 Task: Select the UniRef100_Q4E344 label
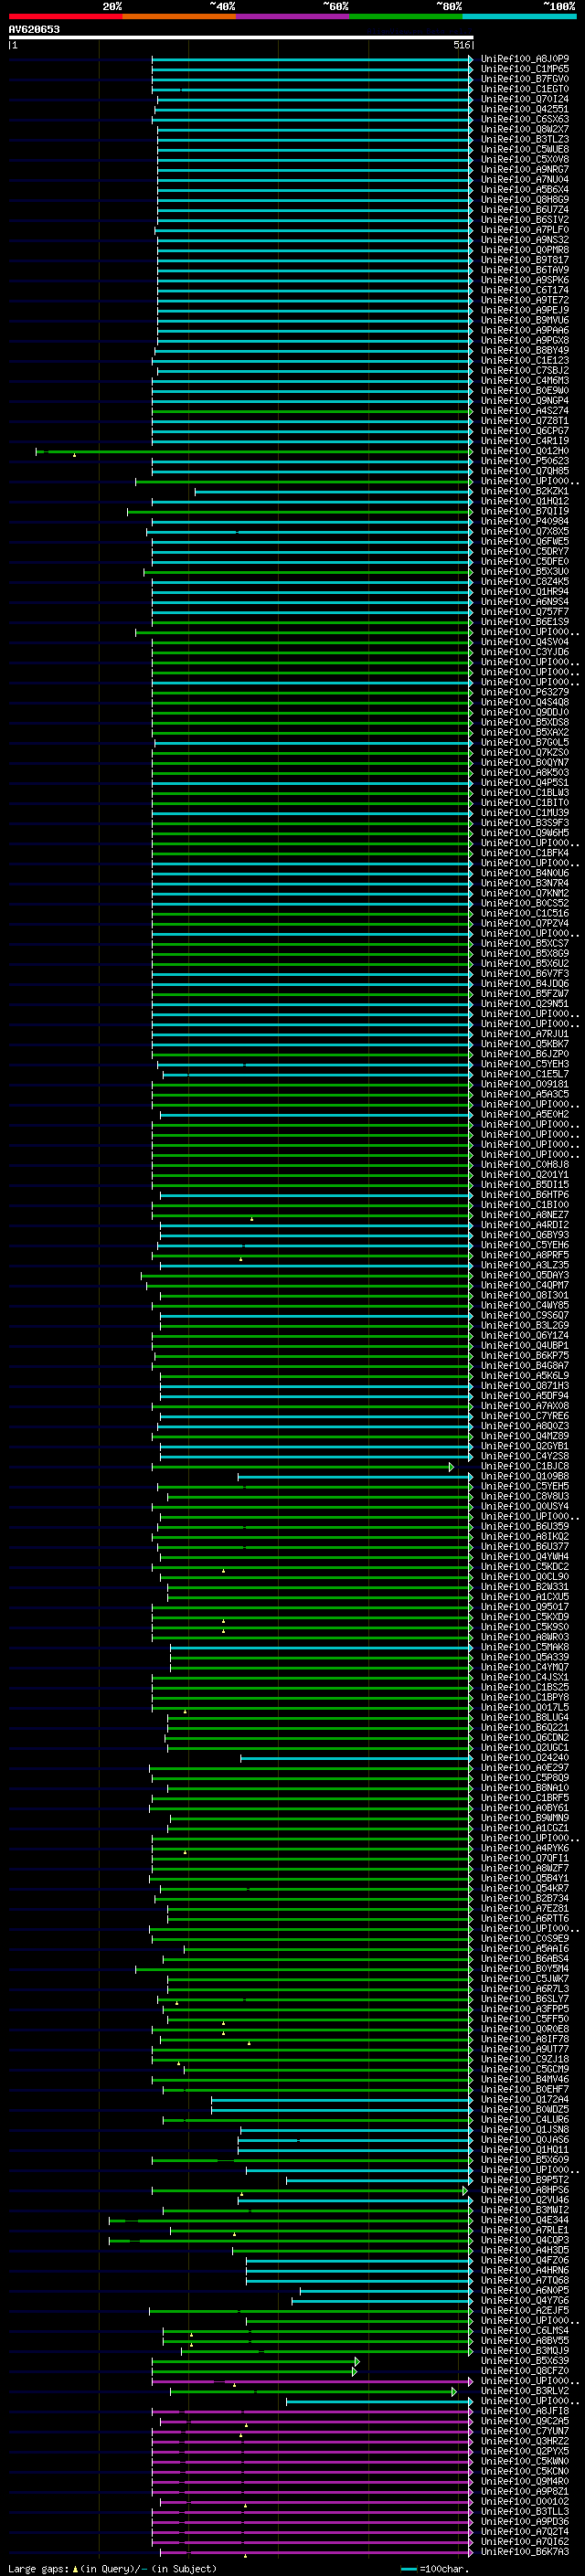coord(525,2220)
